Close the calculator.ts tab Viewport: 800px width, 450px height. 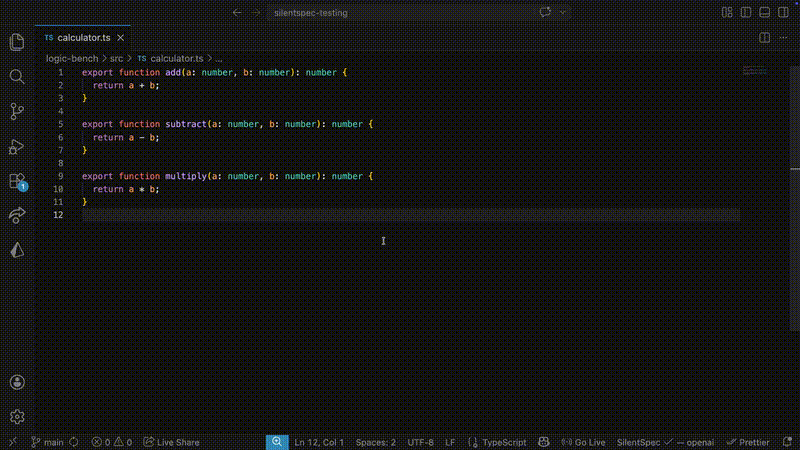120,38
